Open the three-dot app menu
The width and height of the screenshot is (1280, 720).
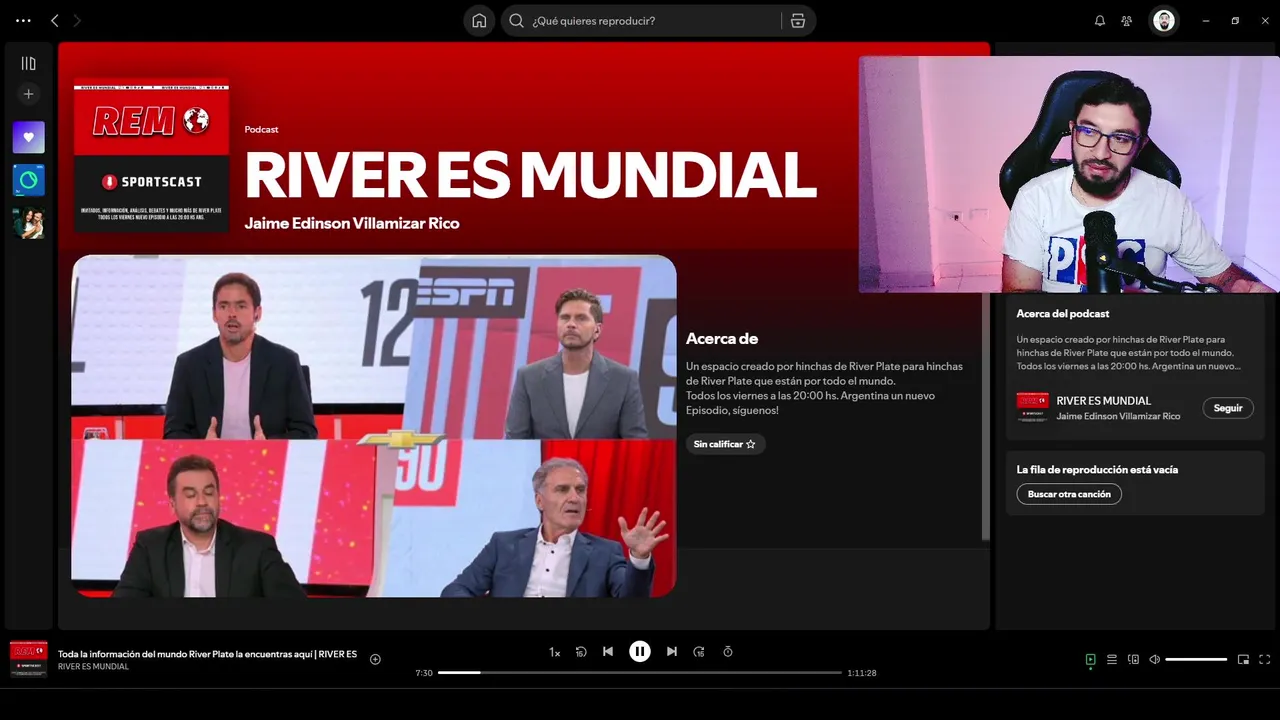point(23,20)
